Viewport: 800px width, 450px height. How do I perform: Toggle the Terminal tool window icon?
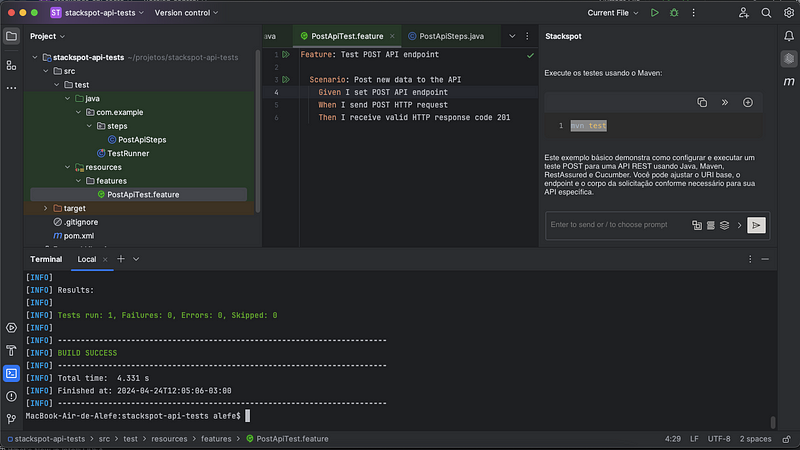click(11, 373)
